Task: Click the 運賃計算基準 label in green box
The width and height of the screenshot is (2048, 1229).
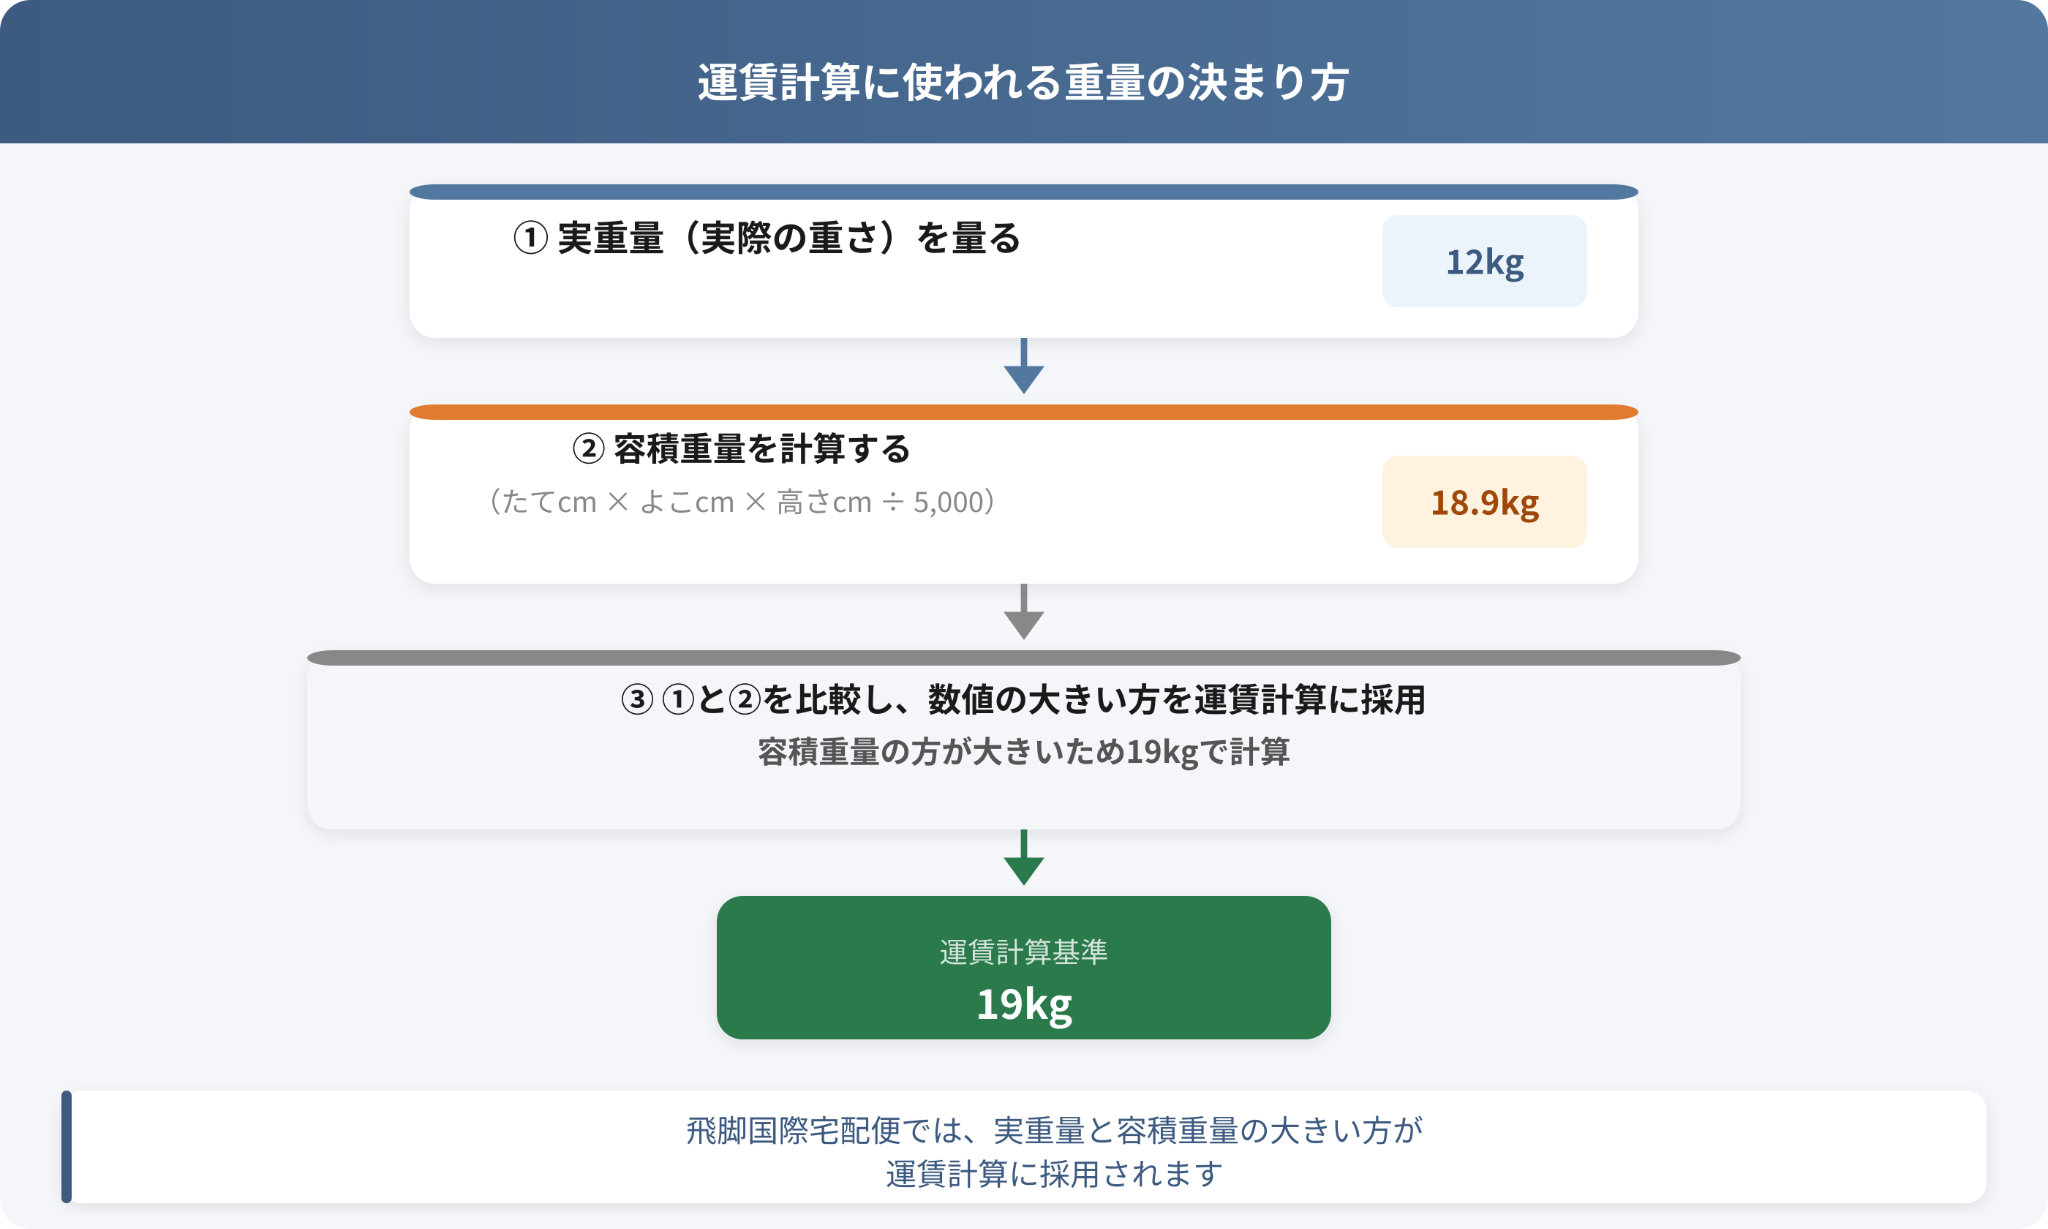Action: pyautogui.click(x=1023, y=952)
